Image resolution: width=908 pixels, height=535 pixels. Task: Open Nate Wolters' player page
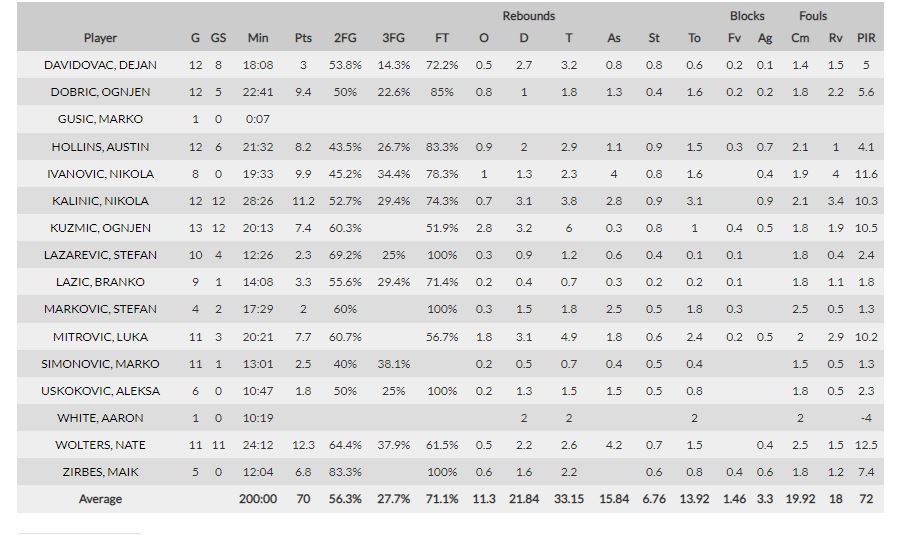click(100, 445)
